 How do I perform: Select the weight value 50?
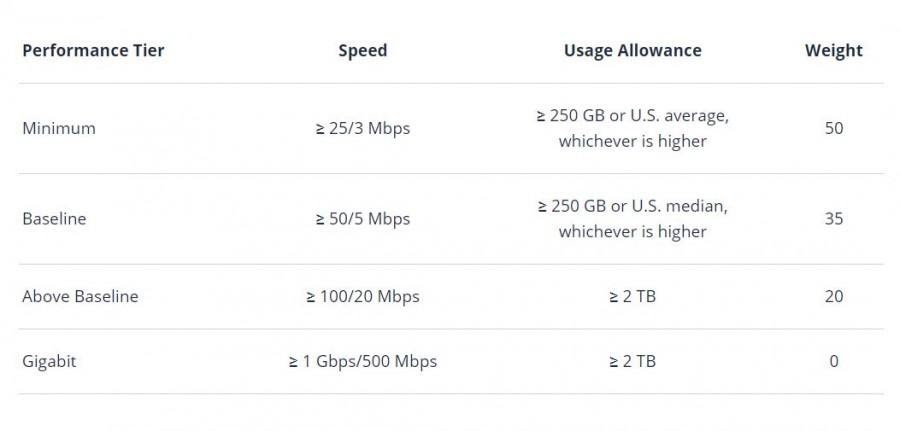[x=833, y=128]
